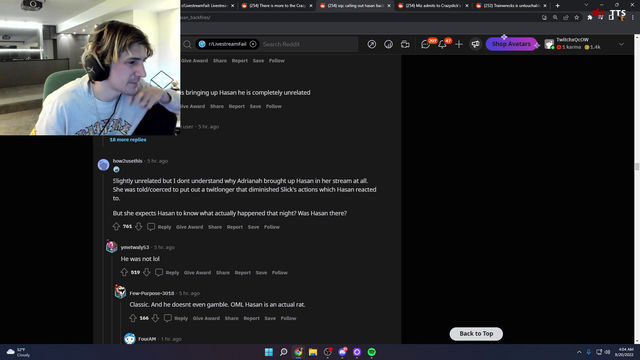The image size is (640, 360).
Task: Open the Reddit coins icon in header
Action: (x=388, y=44)
